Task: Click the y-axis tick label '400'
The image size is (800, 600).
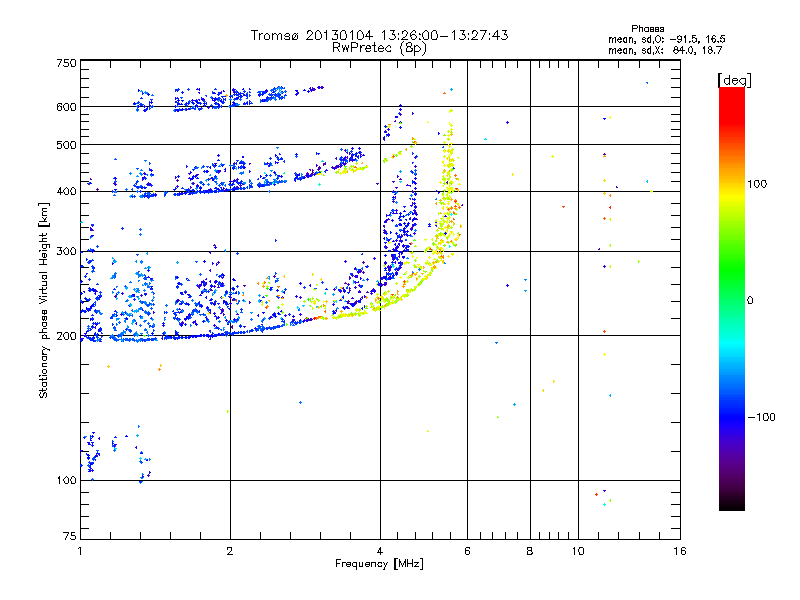Action: [66, 191]
